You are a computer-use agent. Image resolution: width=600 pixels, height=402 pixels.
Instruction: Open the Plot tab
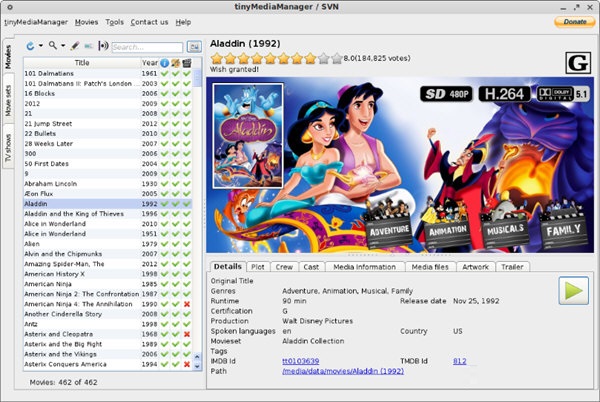(x=258, y=267)
